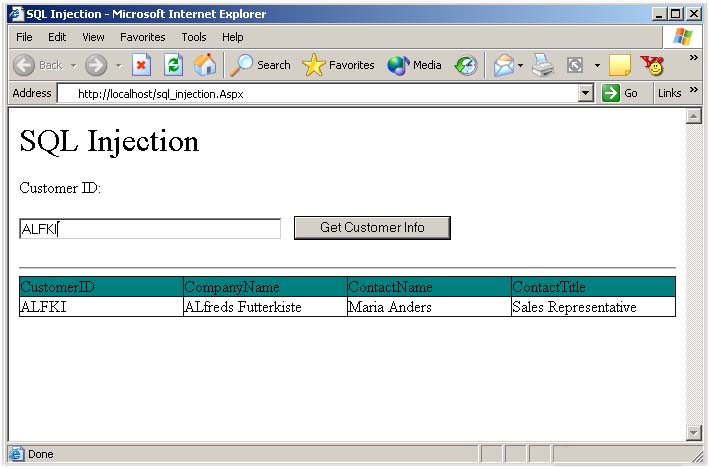Open the Tools menu
The image size is (709, 467).
[x=194, y=37]
